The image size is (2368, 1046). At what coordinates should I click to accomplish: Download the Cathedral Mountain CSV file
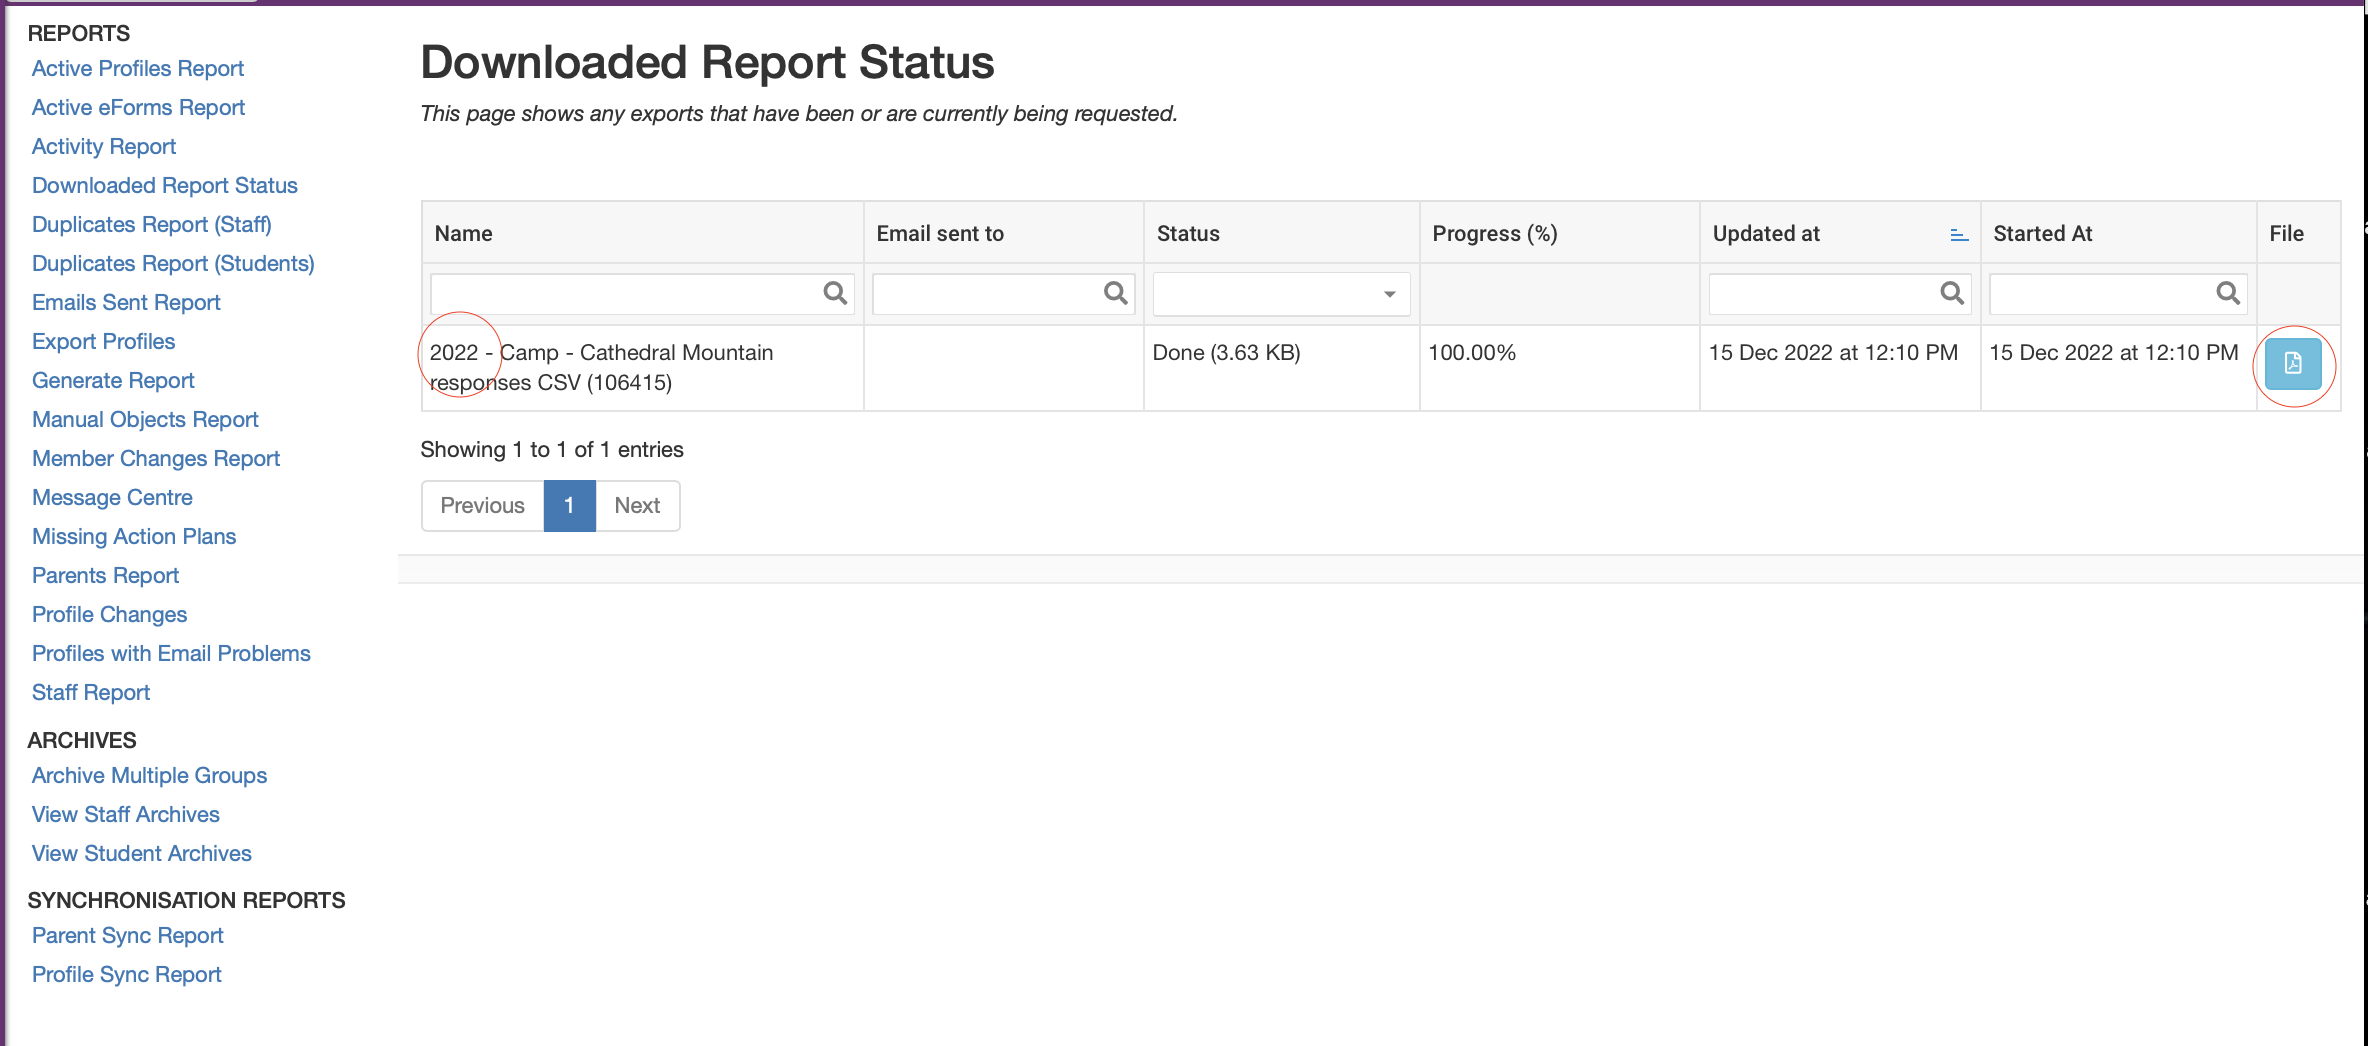[x=2292, y=364]
